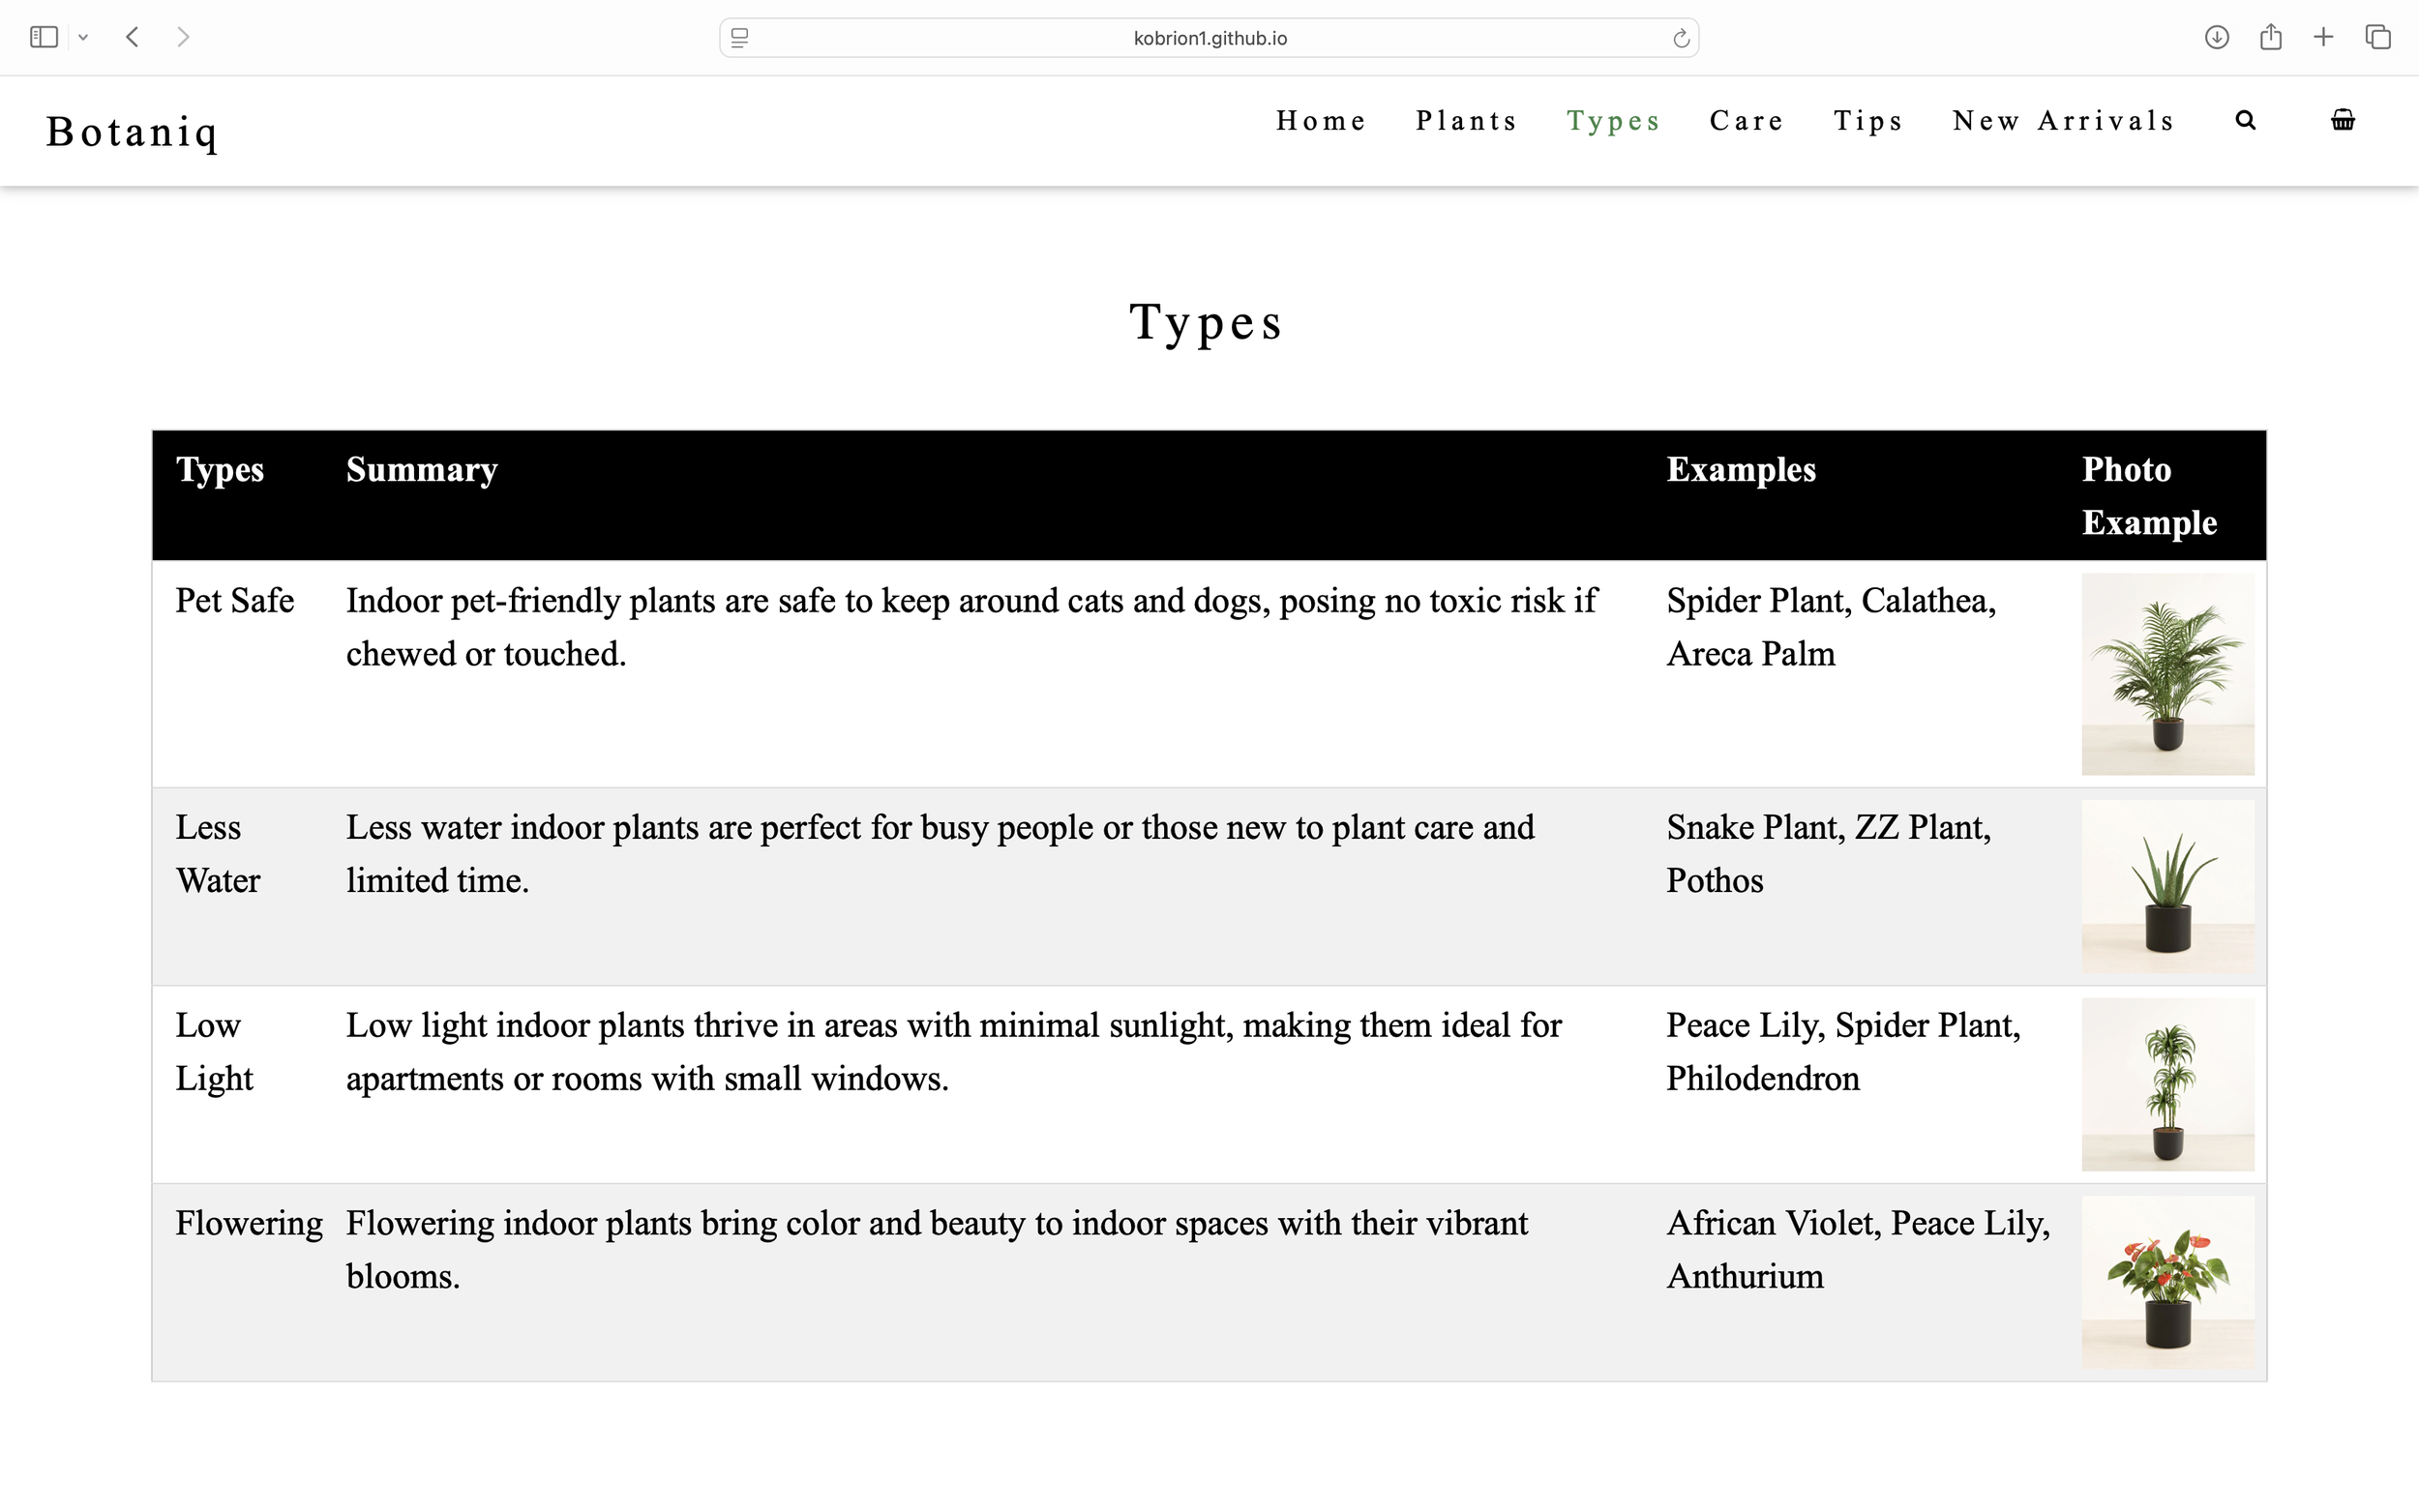Click the 'Low Light' type cell
This screenshot has width=2419, height=1512.
(x=214, y=1052)
